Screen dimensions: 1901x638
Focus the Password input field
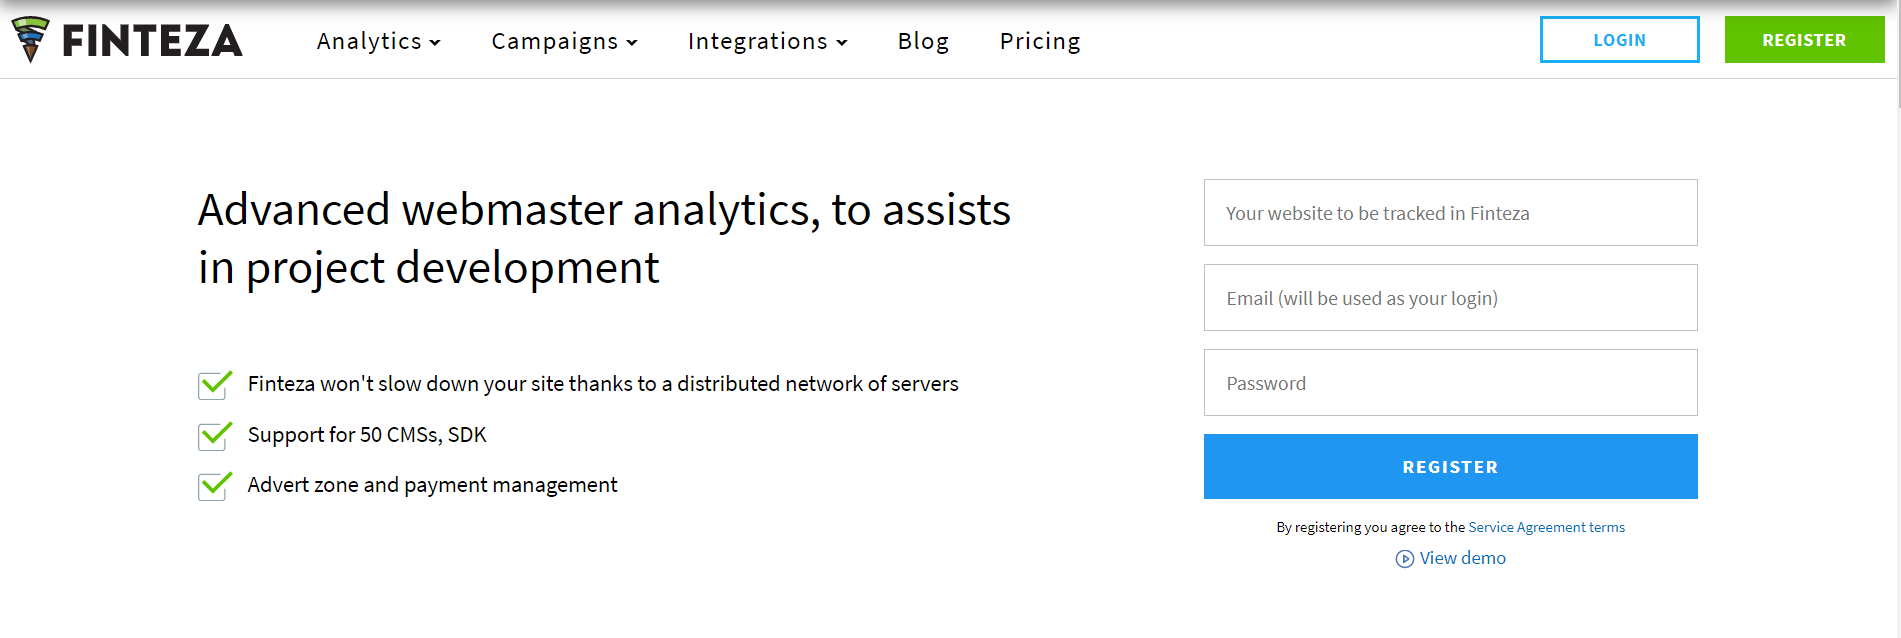pyautogui.click(x=1450, y=383)
